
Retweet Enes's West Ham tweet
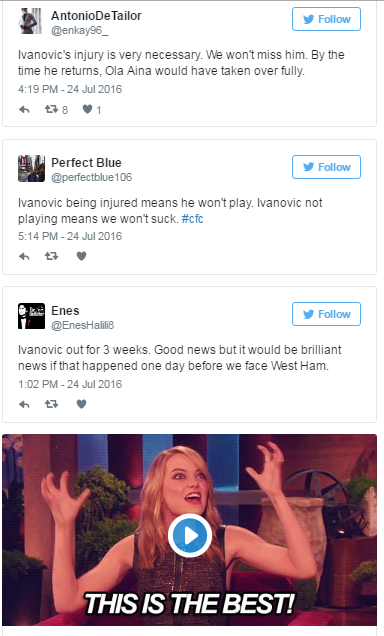51,404
